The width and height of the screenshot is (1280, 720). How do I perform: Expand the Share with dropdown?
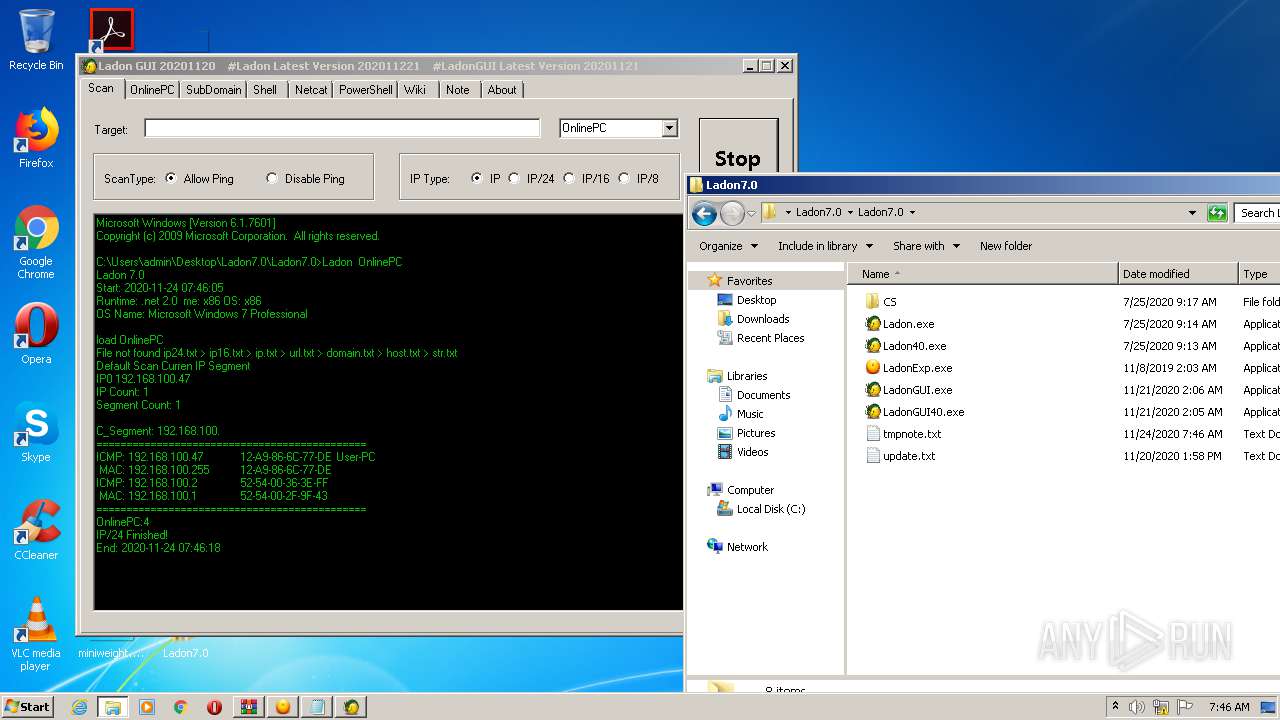point(926,246)
